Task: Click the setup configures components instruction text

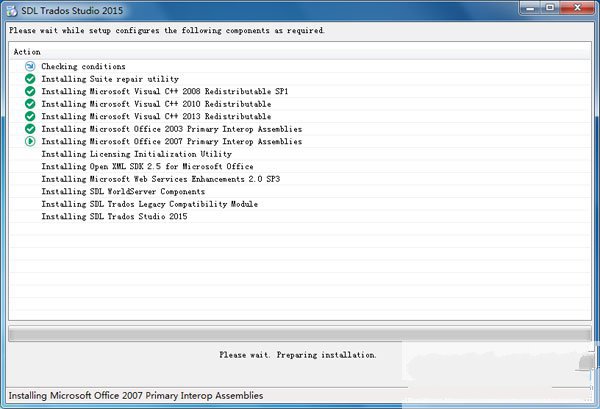Action: point(167,31)
